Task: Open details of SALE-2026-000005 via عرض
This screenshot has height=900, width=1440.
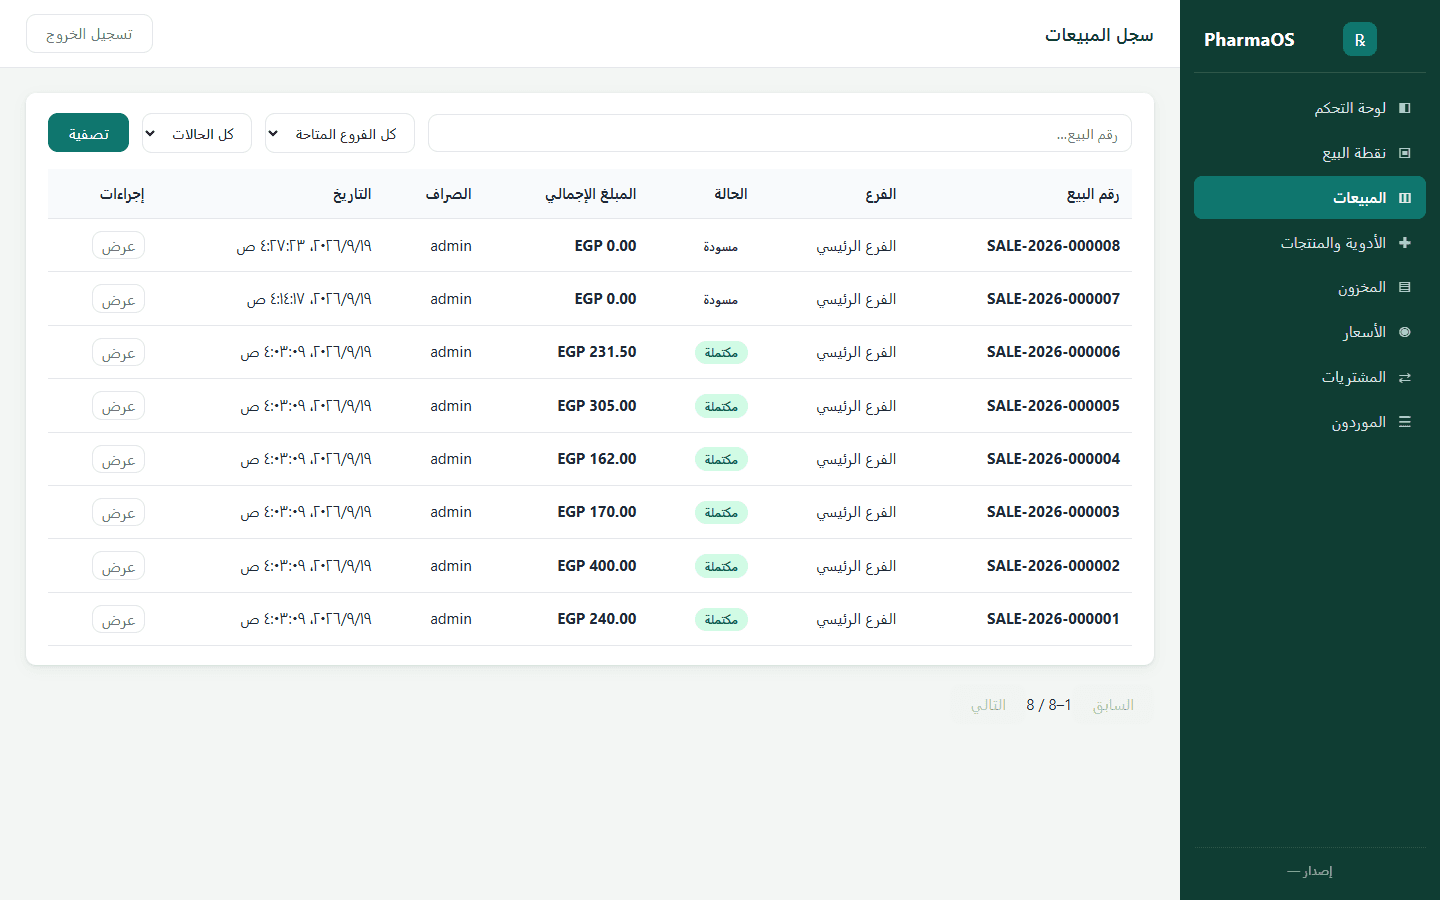Action: coord(118,406)
